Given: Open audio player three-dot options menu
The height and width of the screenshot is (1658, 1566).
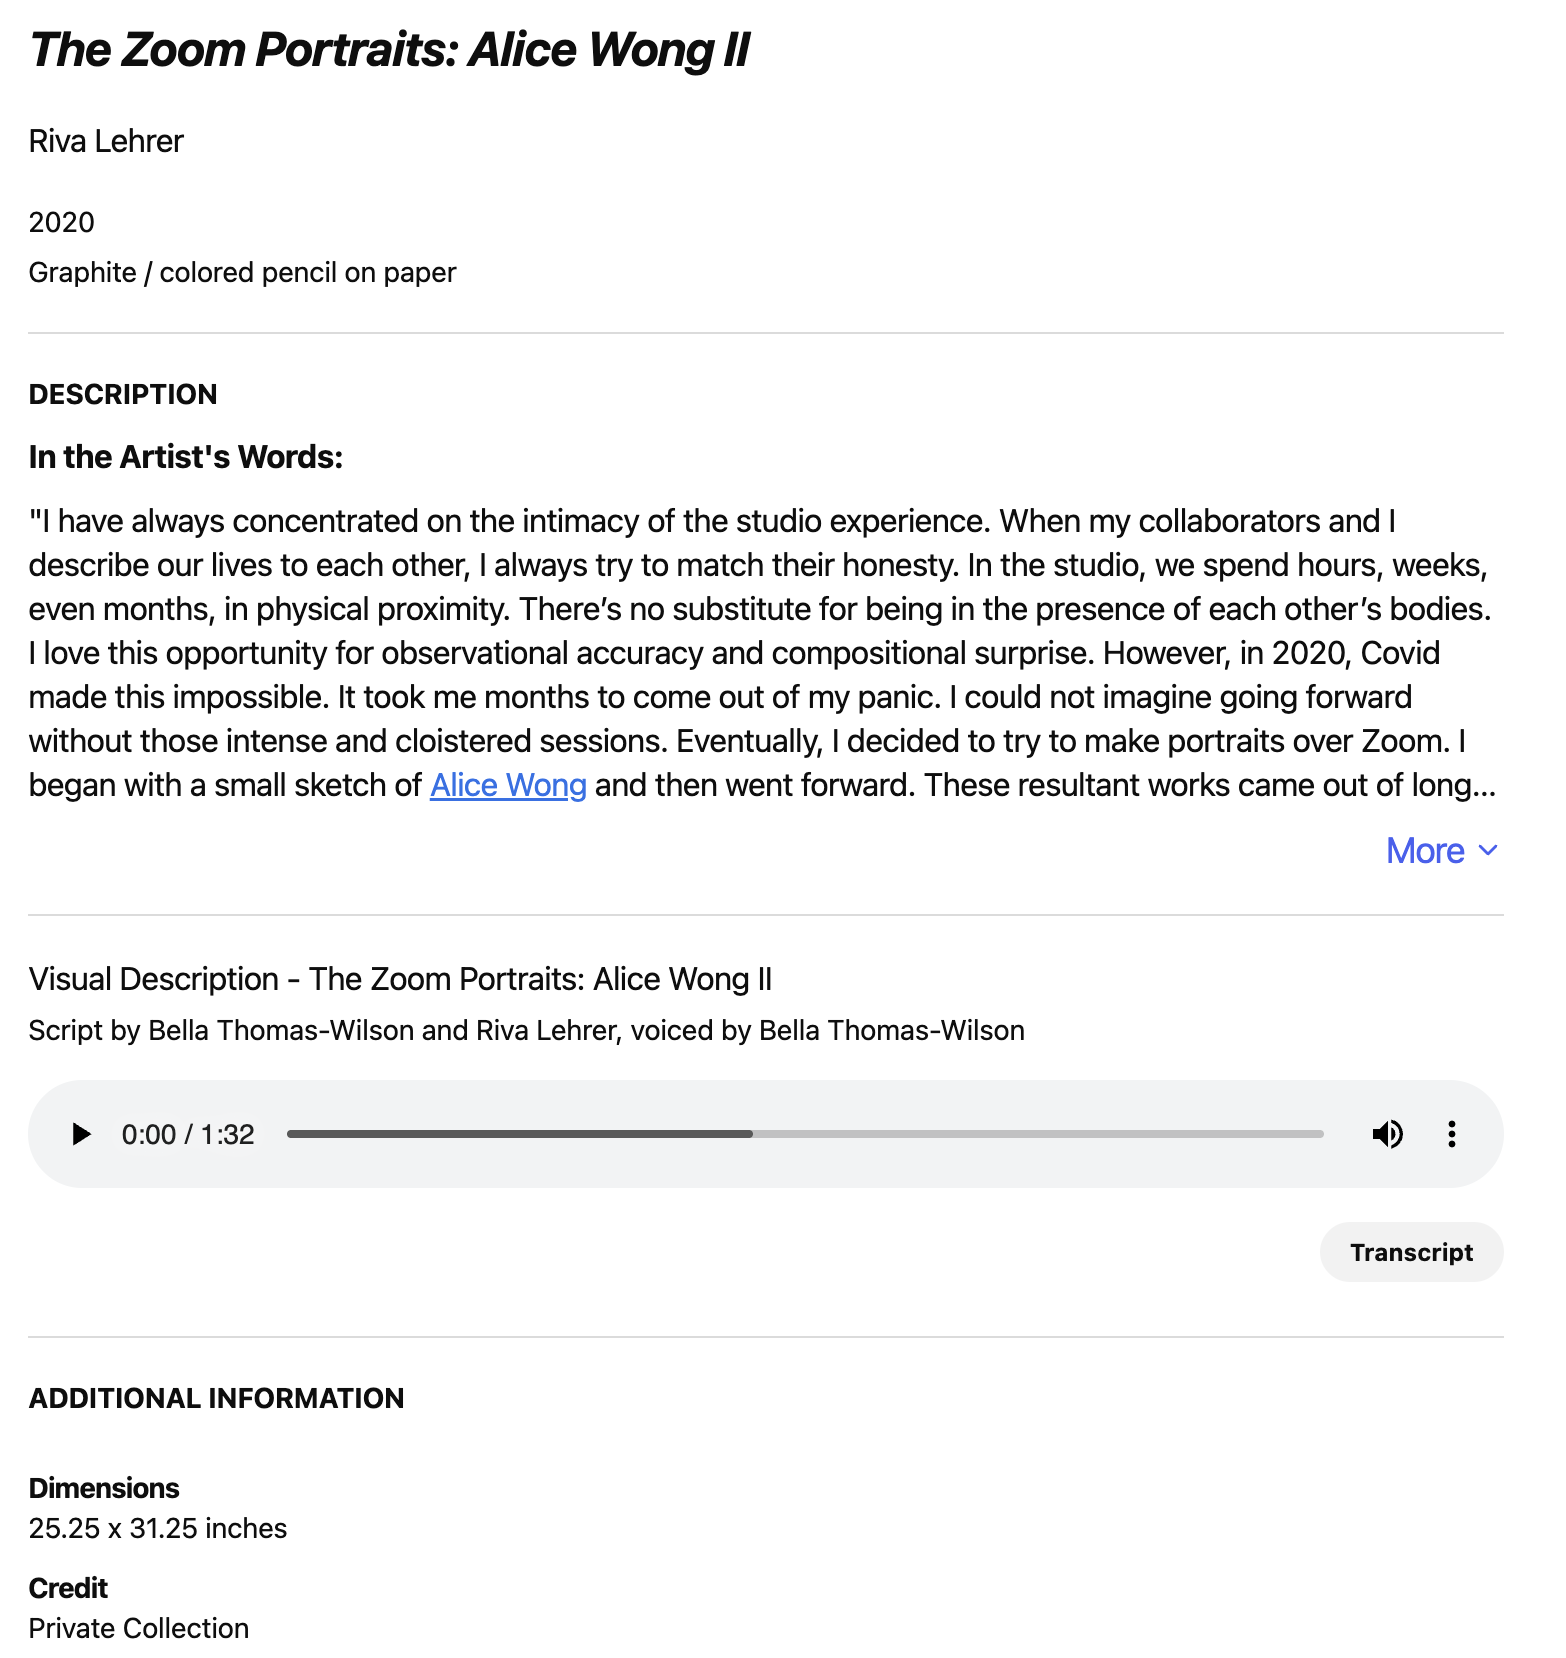Looking at the screenshot, I should tap(1451, 1134).
